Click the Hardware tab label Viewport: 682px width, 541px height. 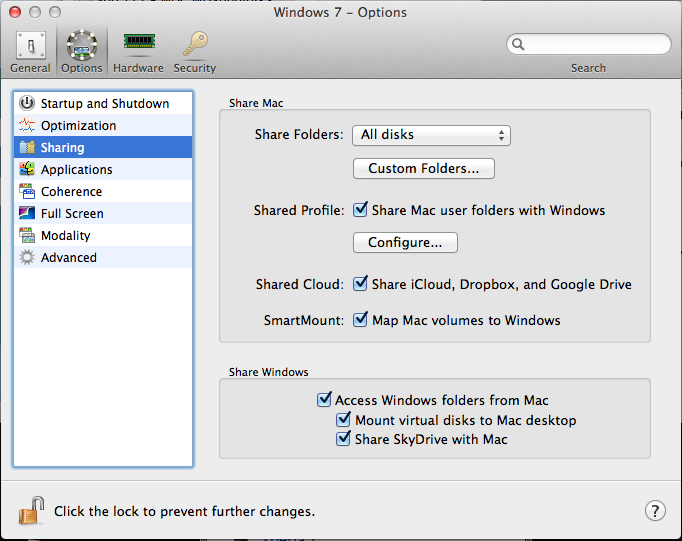click(138, 68)
